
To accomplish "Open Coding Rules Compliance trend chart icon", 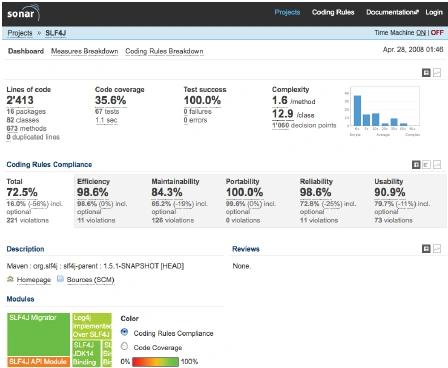I will click(437, 165).
